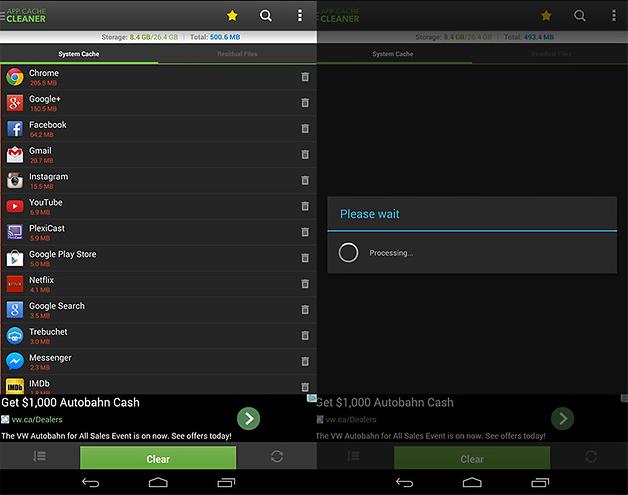This screenshot has height=495, width=628.
Task: Select the IMDb row label
Action: (39, 383)
